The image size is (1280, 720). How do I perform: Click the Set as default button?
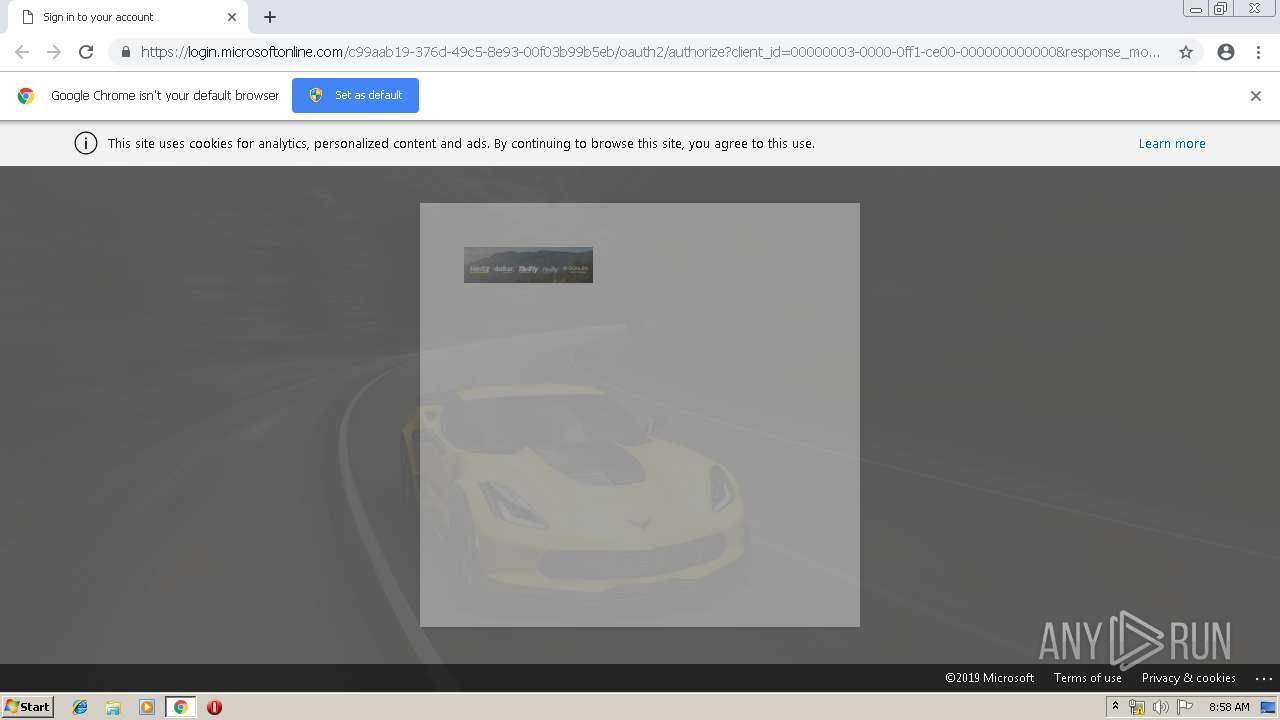pyautogui.click(x=355, y=95)
